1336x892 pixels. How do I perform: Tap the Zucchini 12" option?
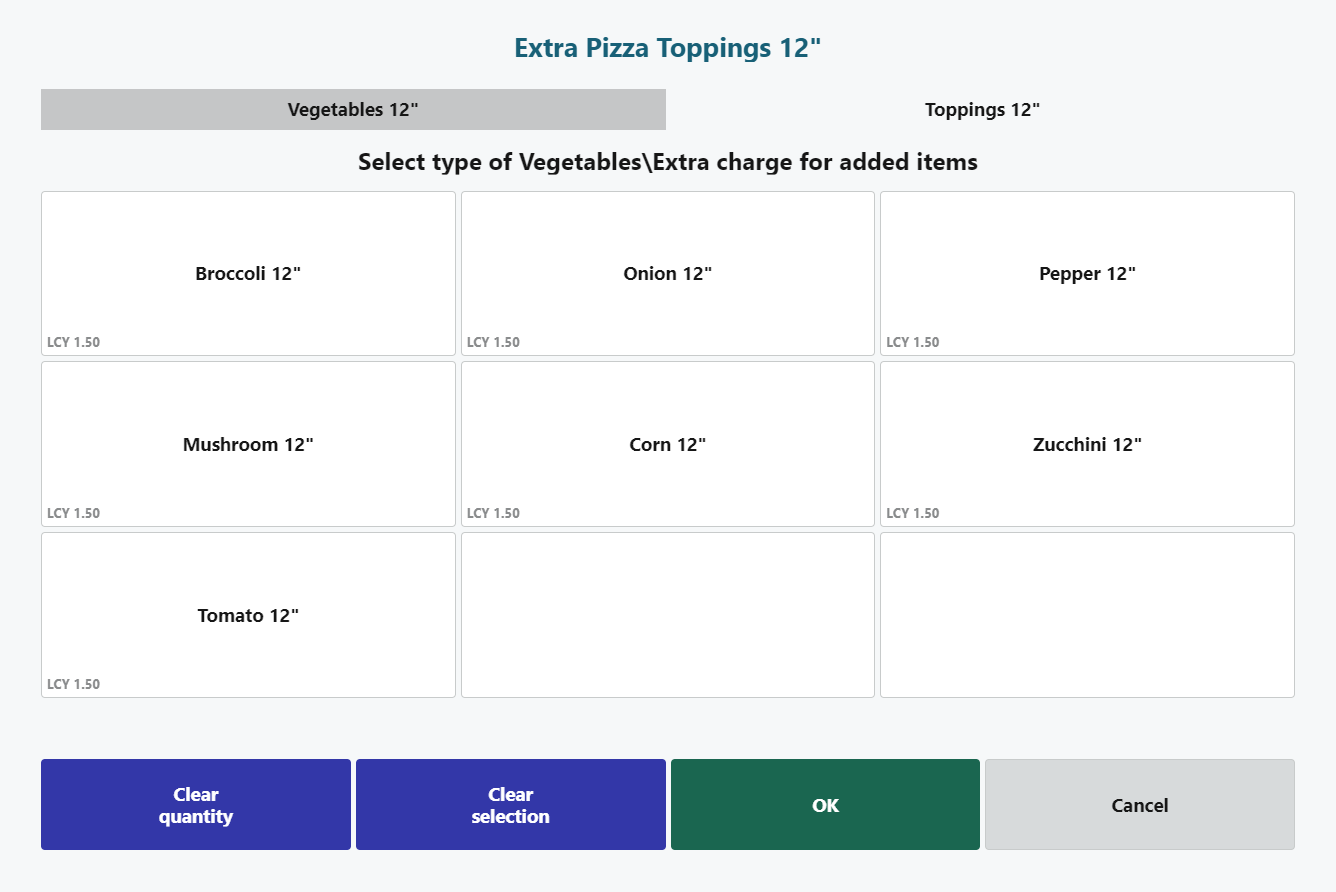[1087, 444]
